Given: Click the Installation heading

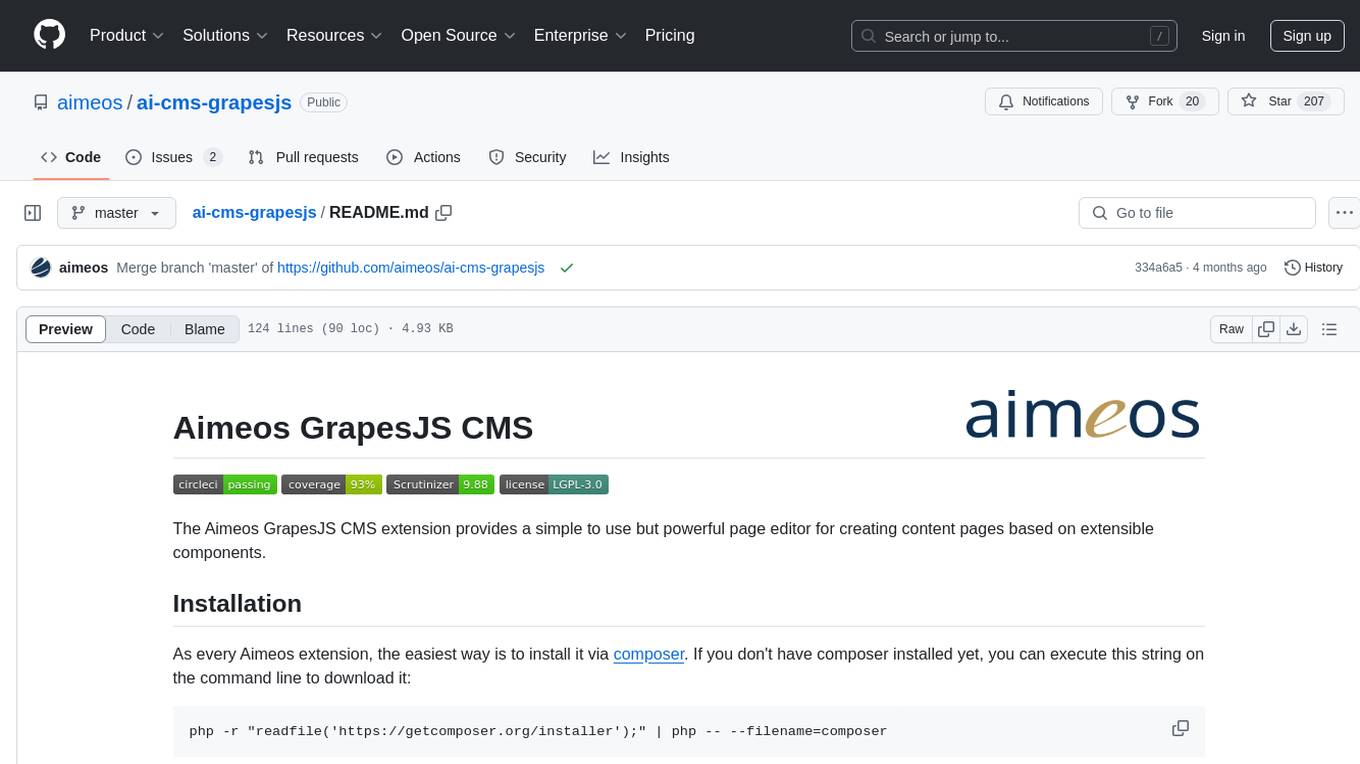Looking at the screenshot, I should (237, 603).
